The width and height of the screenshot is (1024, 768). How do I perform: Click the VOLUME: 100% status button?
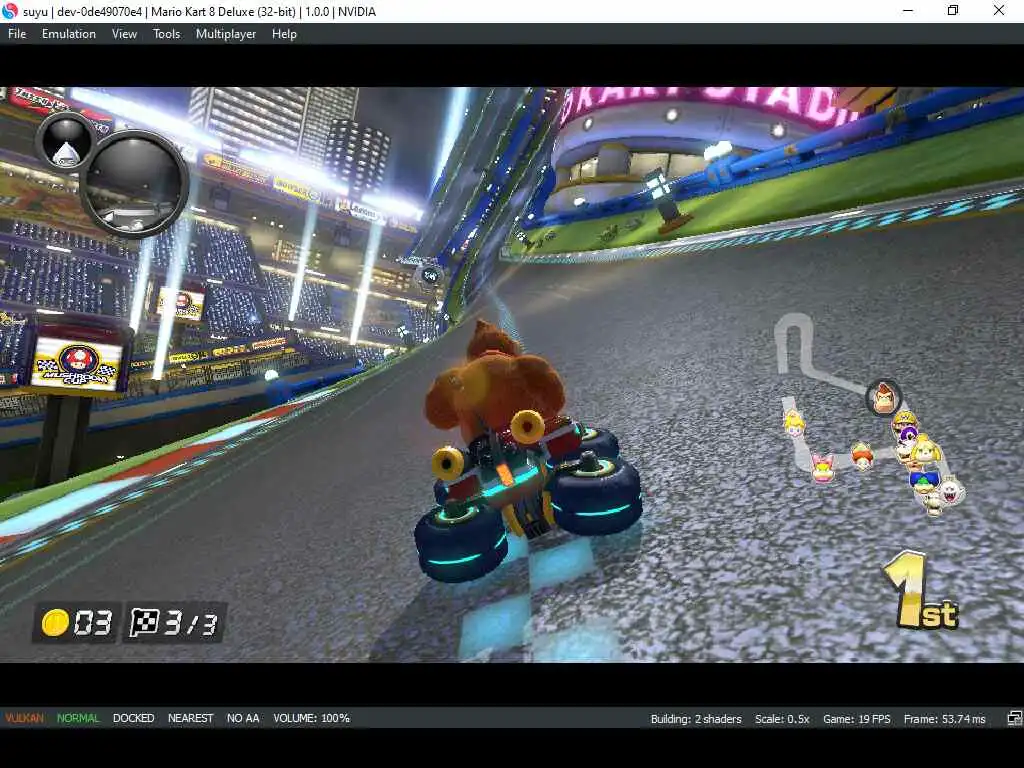pos(312,718)
